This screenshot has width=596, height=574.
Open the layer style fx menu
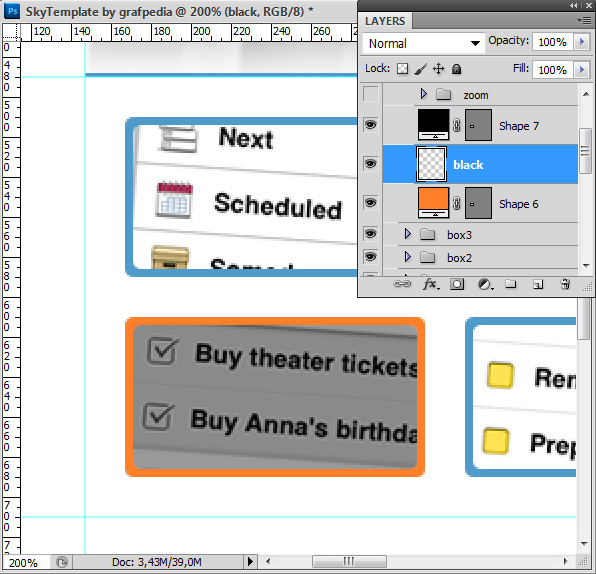431,284
